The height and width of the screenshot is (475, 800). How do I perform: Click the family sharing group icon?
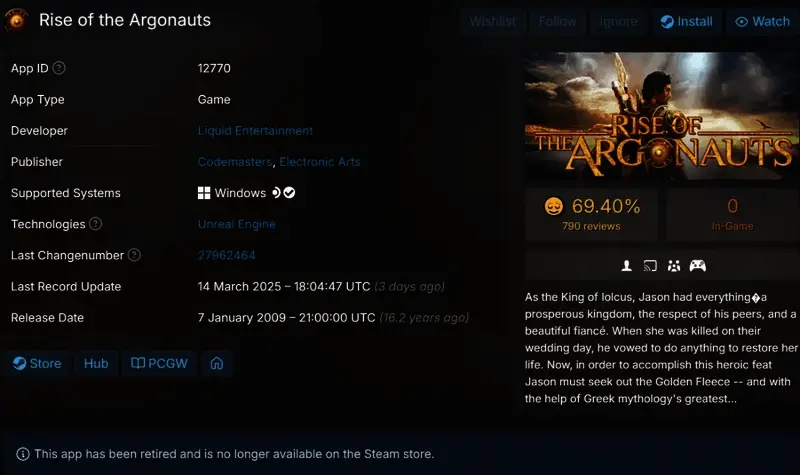[x=674, y=266]
